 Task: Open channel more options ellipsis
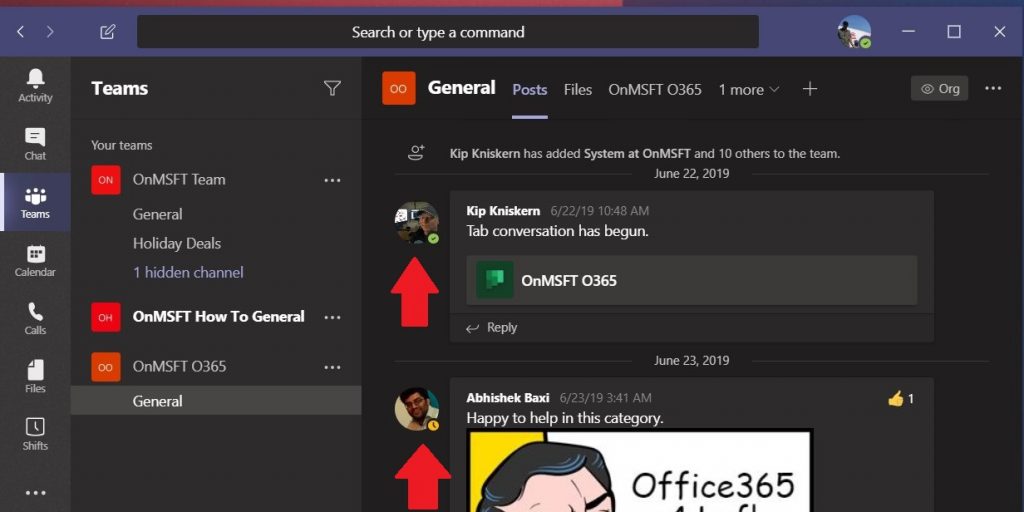(993, 88)
